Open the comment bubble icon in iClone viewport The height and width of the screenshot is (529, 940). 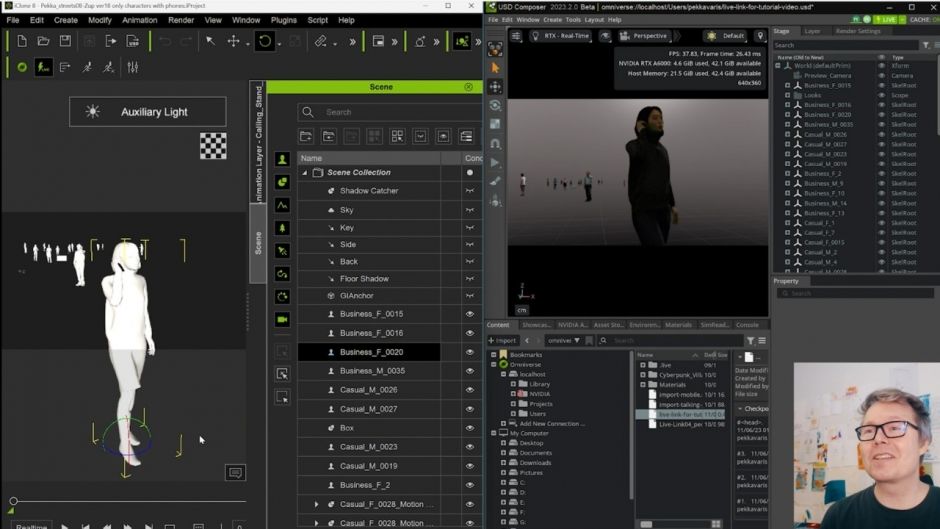235,473
